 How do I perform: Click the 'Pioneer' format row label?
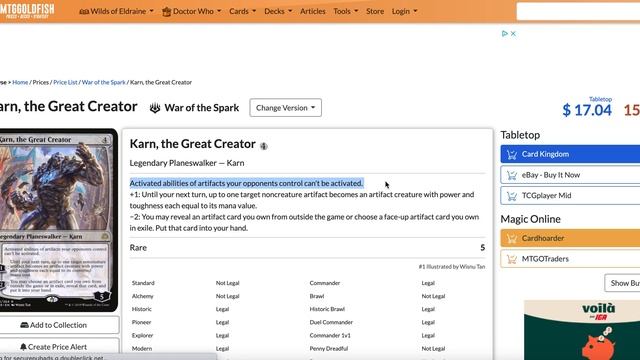tap(142, 322)
